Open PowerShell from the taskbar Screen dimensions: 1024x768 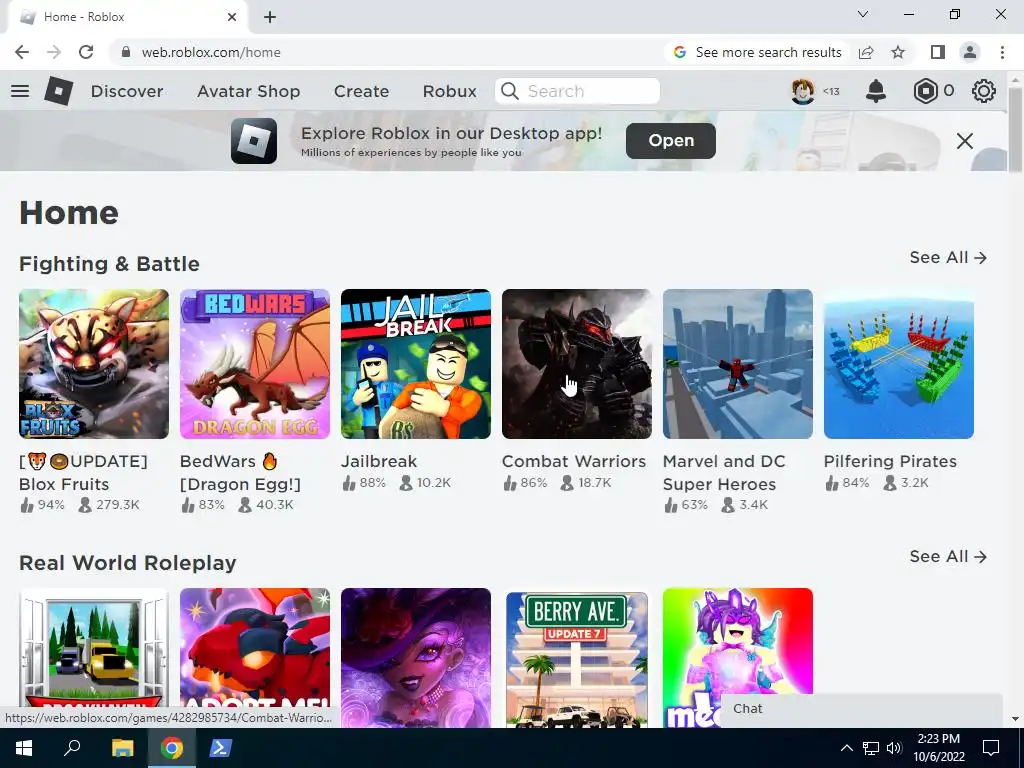tap(219, 748)
